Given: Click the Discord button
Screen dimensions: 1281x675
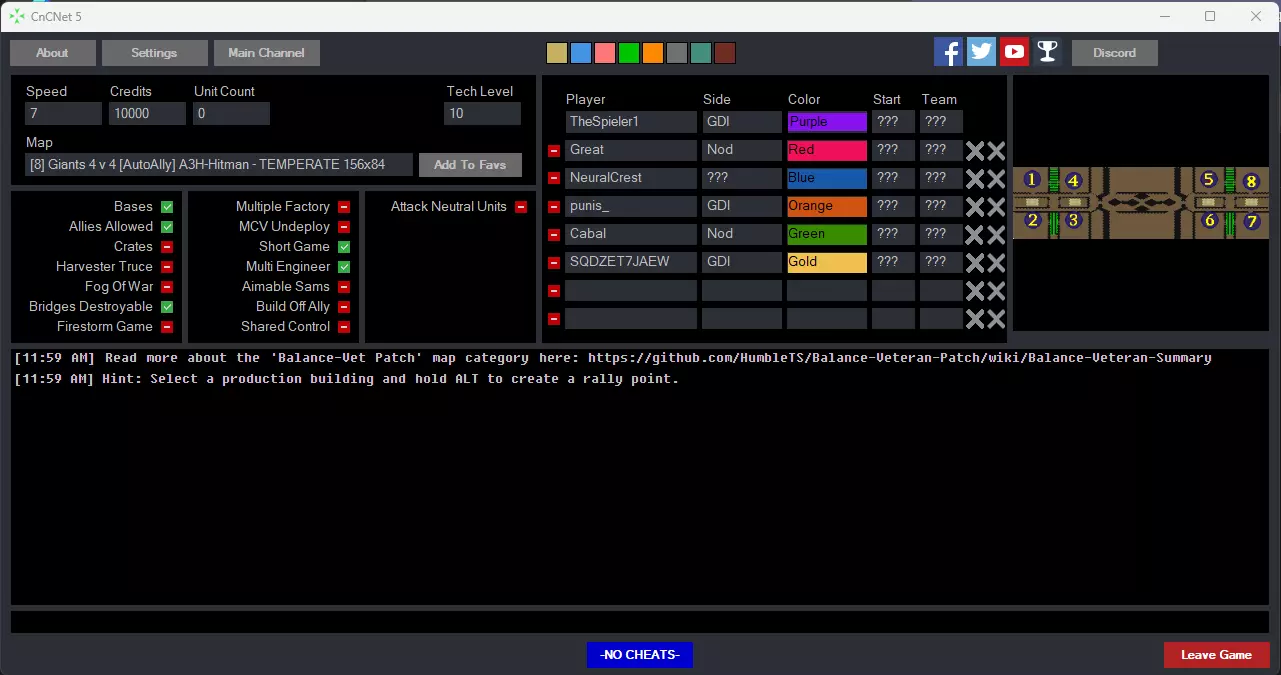Looking at the screenshot, I should click(1115, 53).
